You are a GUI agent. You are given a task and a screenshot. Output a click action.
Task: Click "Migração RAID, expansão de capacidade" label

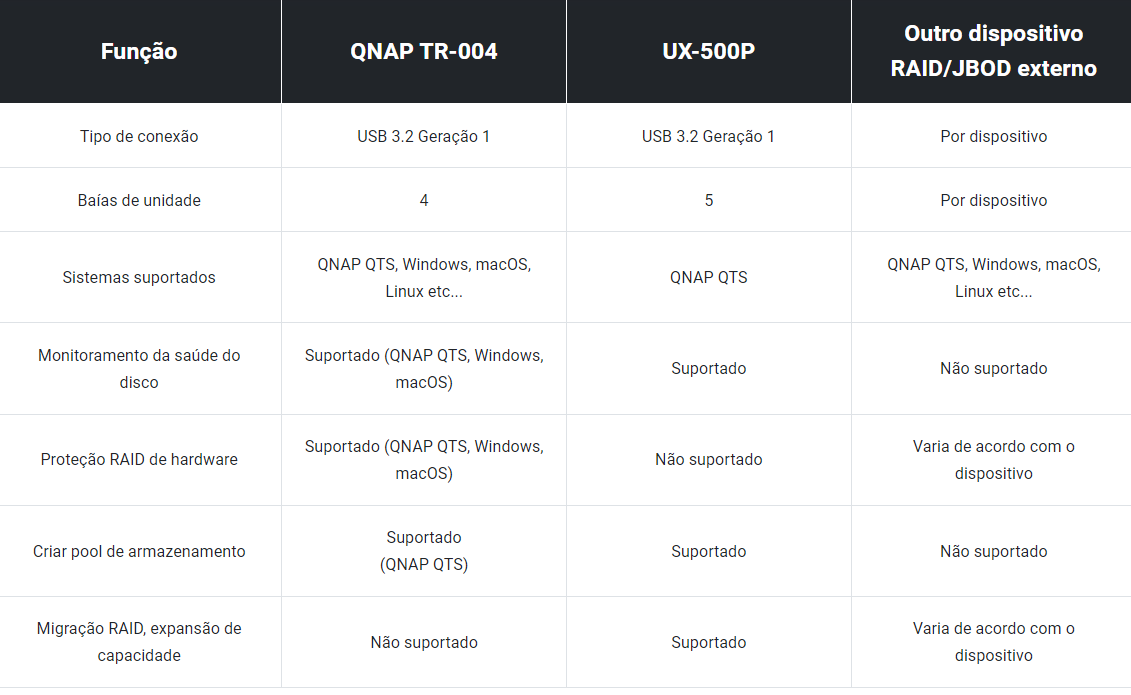point(139,642)
